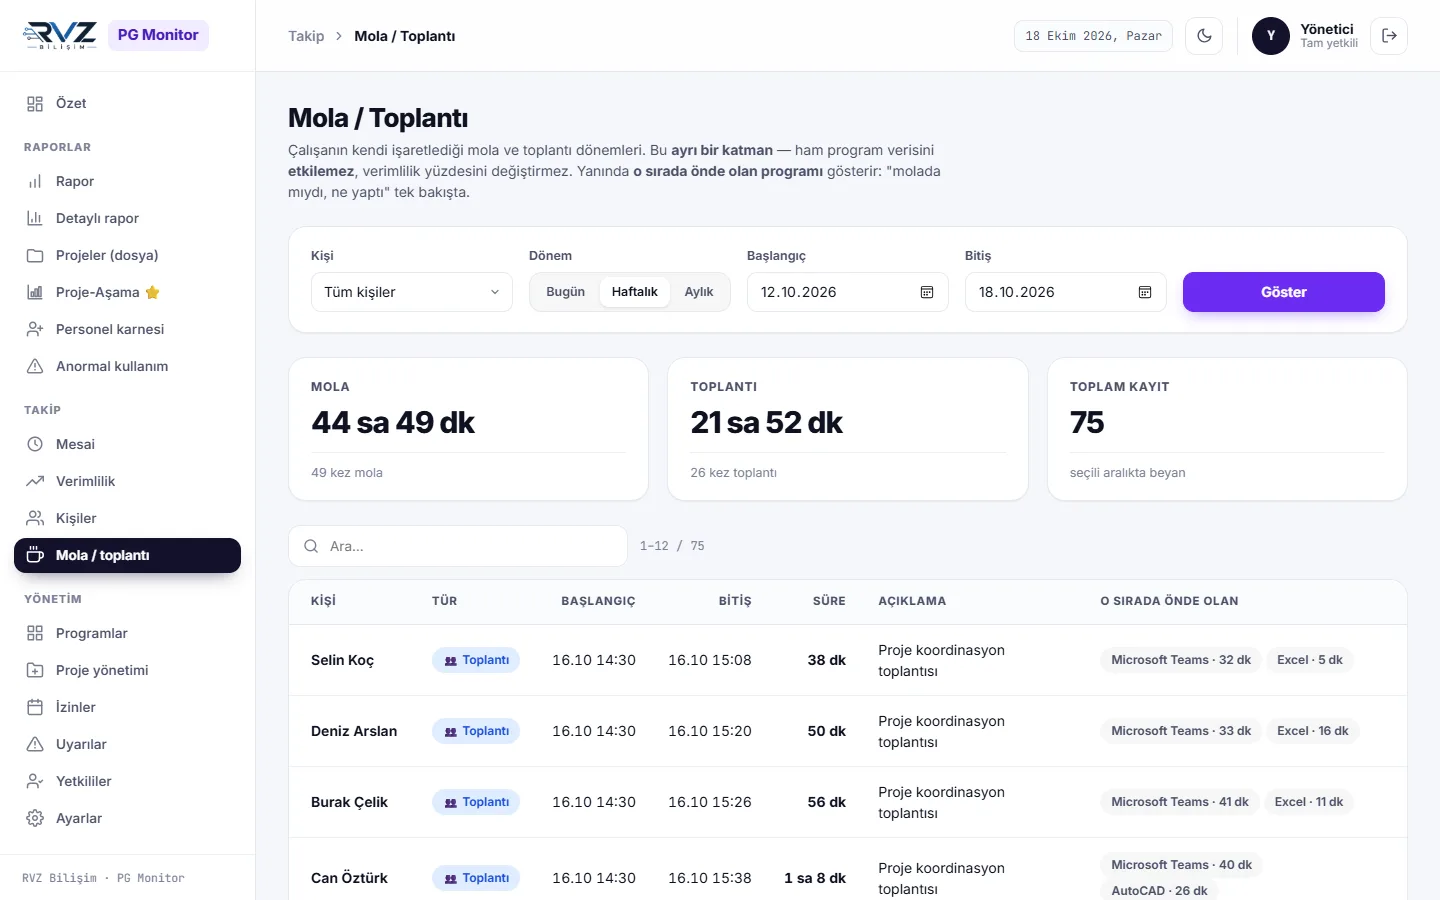Screen dimensions: 1440x900
Task: Open the Mesai clock icon
Action: pos(35,444)
